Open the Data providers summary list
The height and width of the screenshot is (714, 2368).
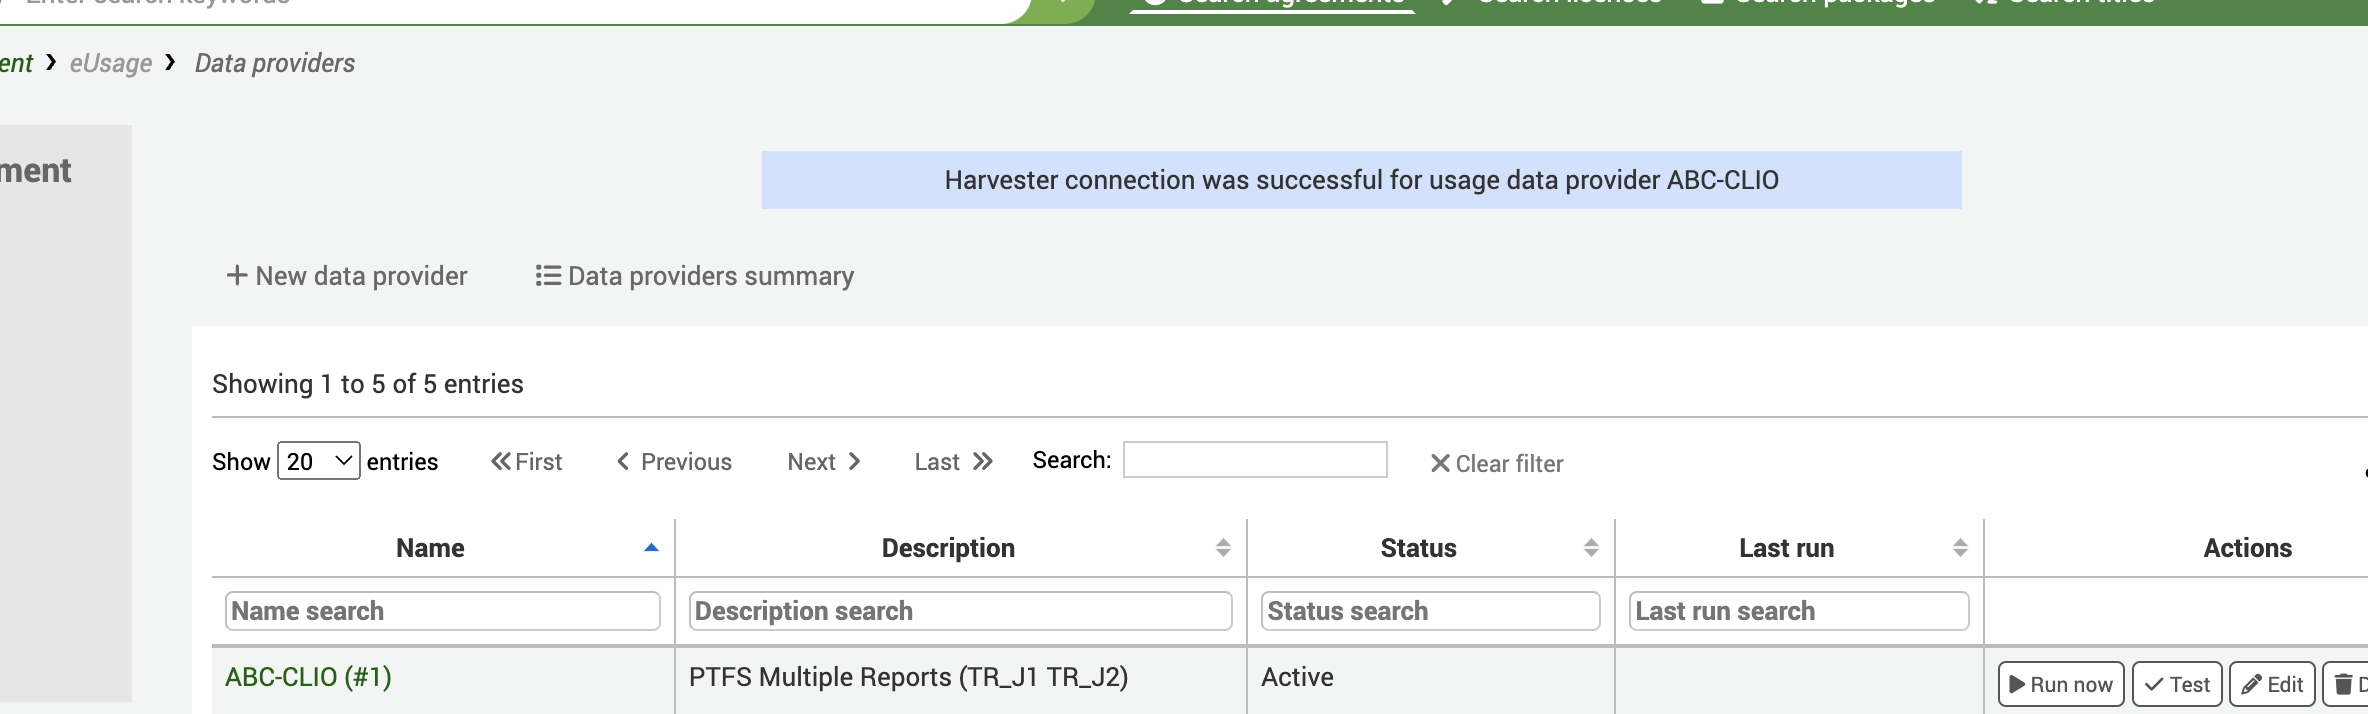point(695,276)
